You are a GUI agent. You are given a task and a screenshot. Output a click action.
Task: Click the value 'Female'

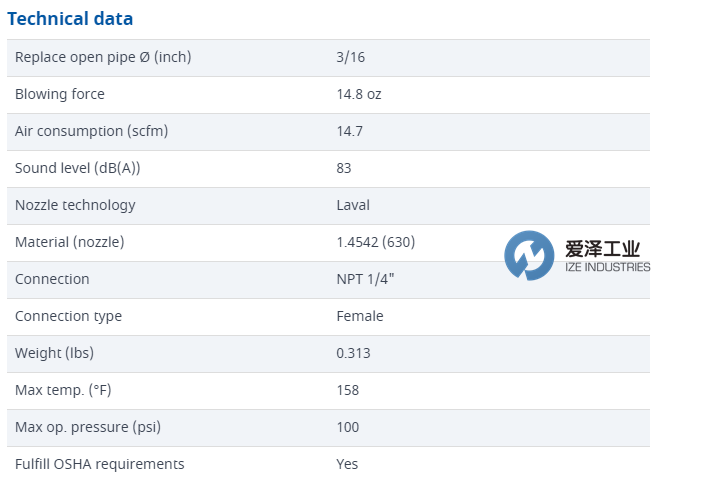click(x=360, y=316)
